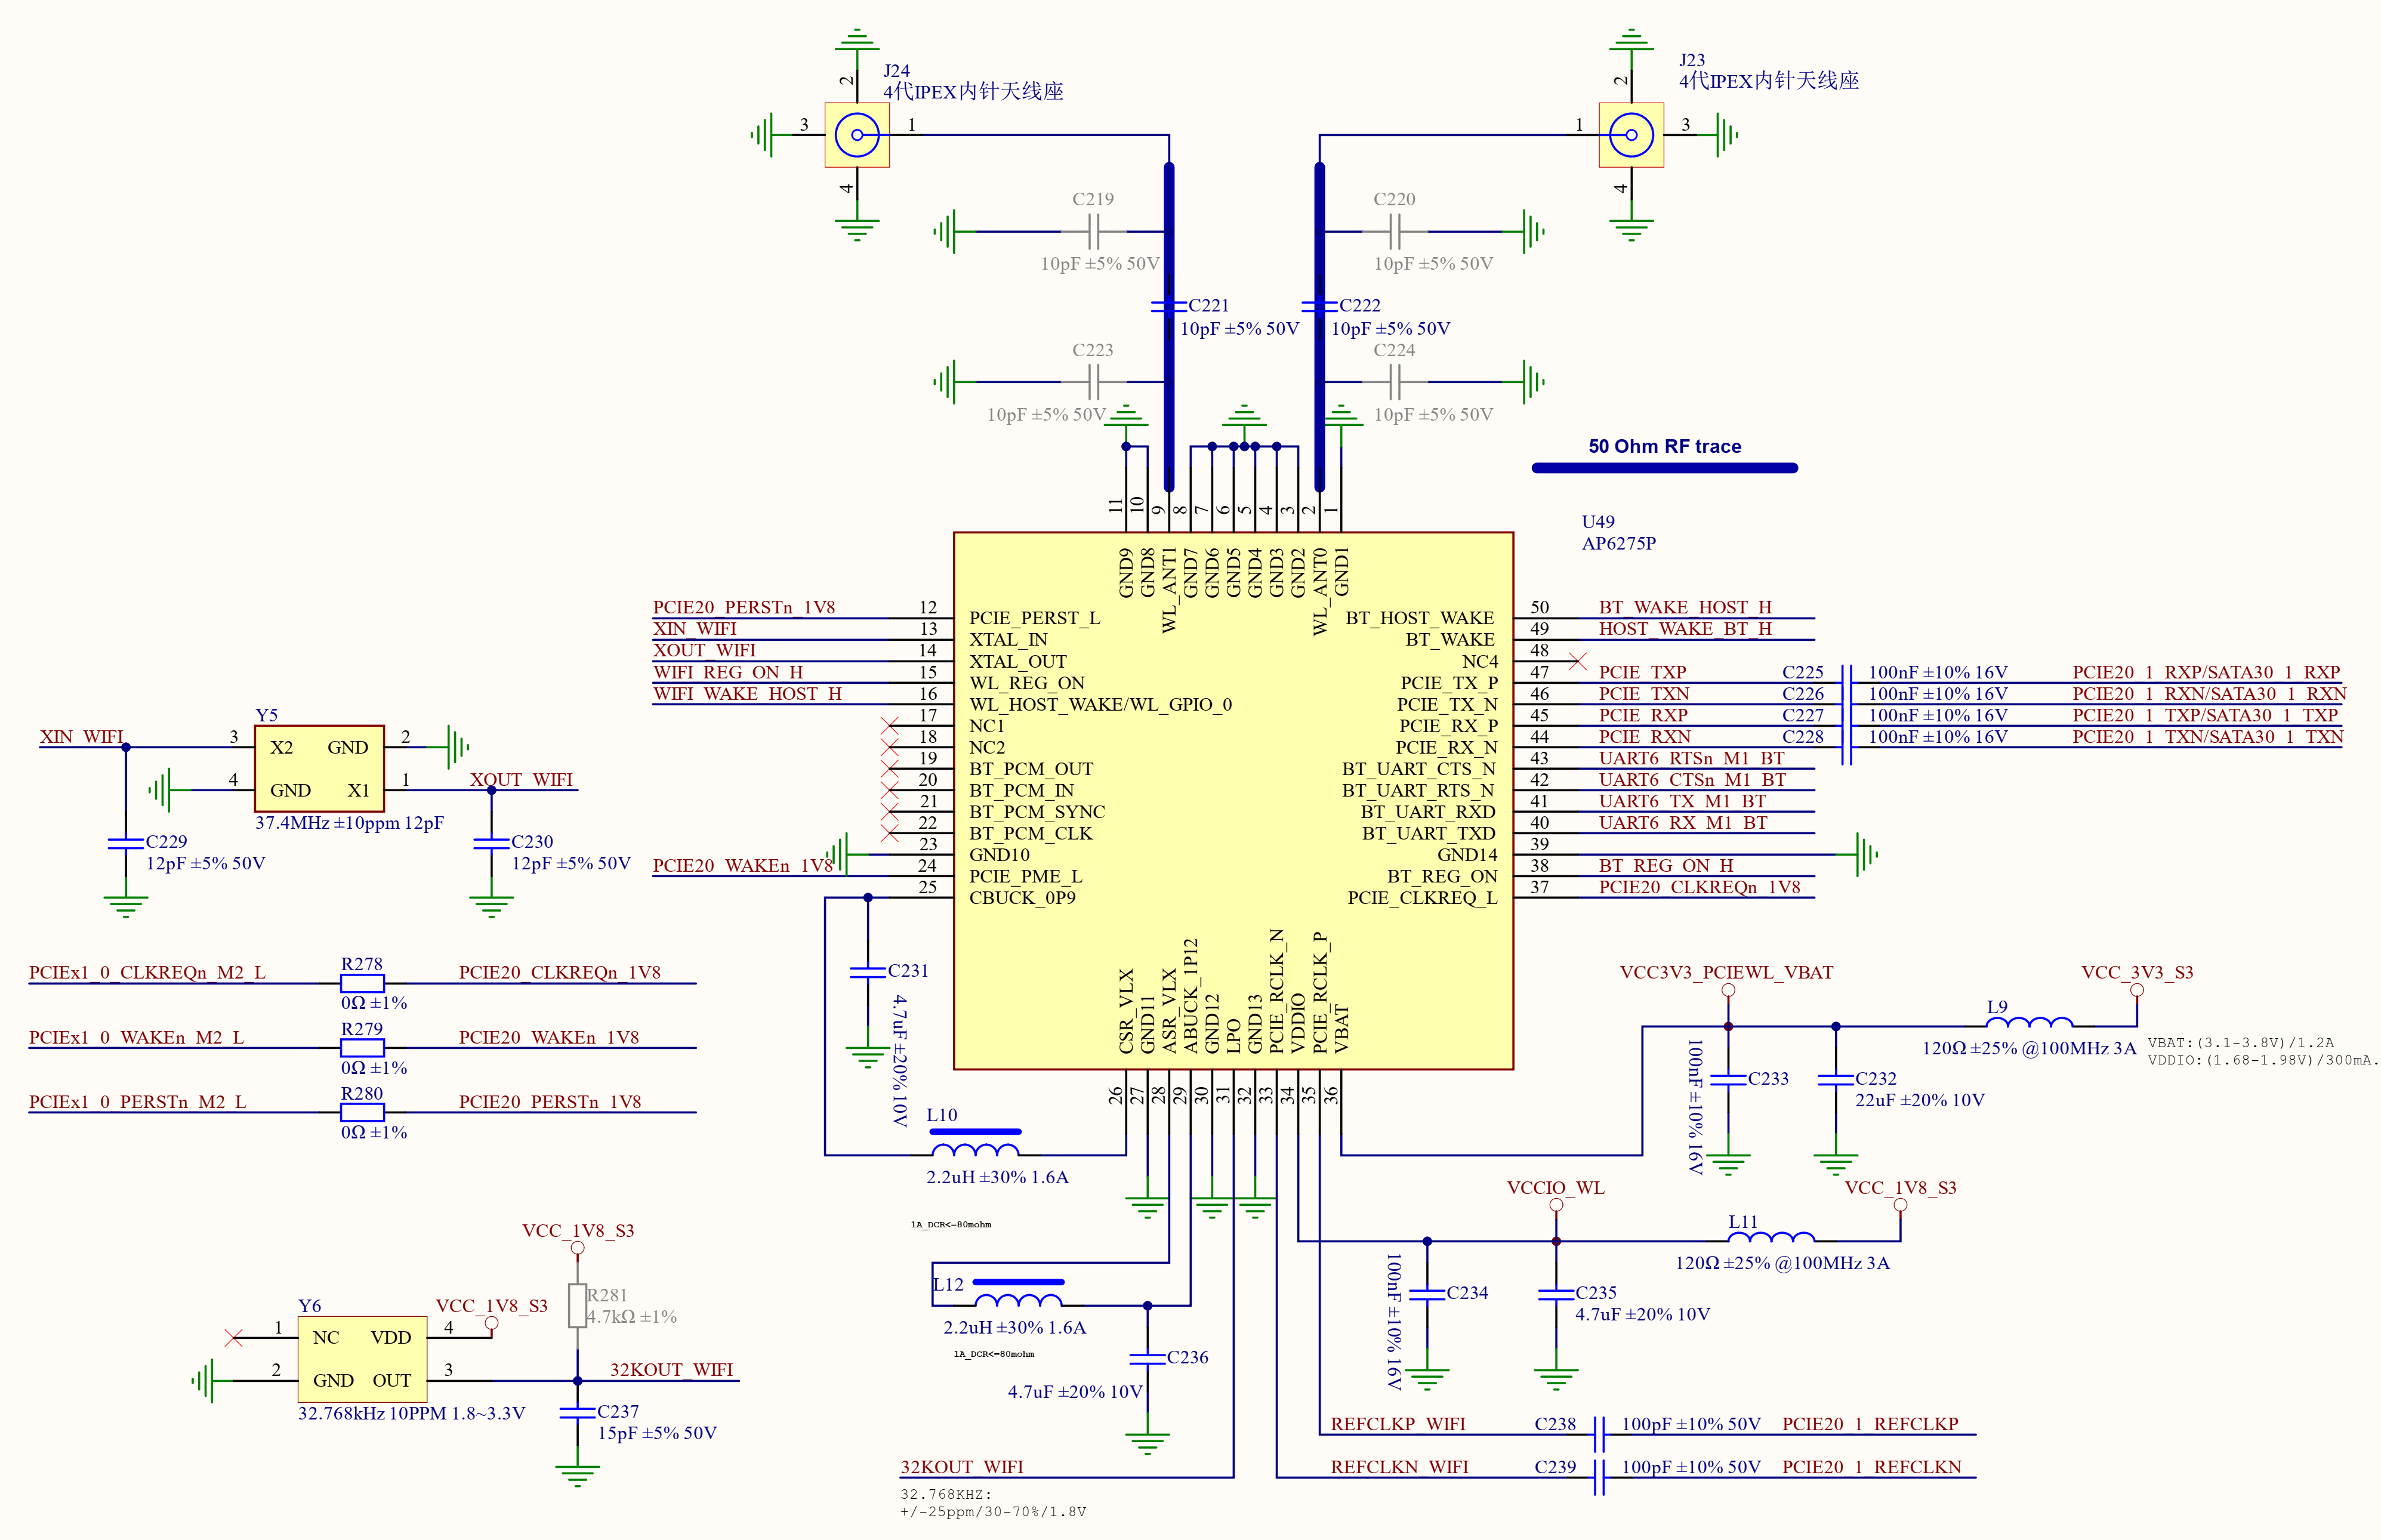Click resistor R278 symbol
This screenshot has width=2381, height=1540.
point(362,983)
